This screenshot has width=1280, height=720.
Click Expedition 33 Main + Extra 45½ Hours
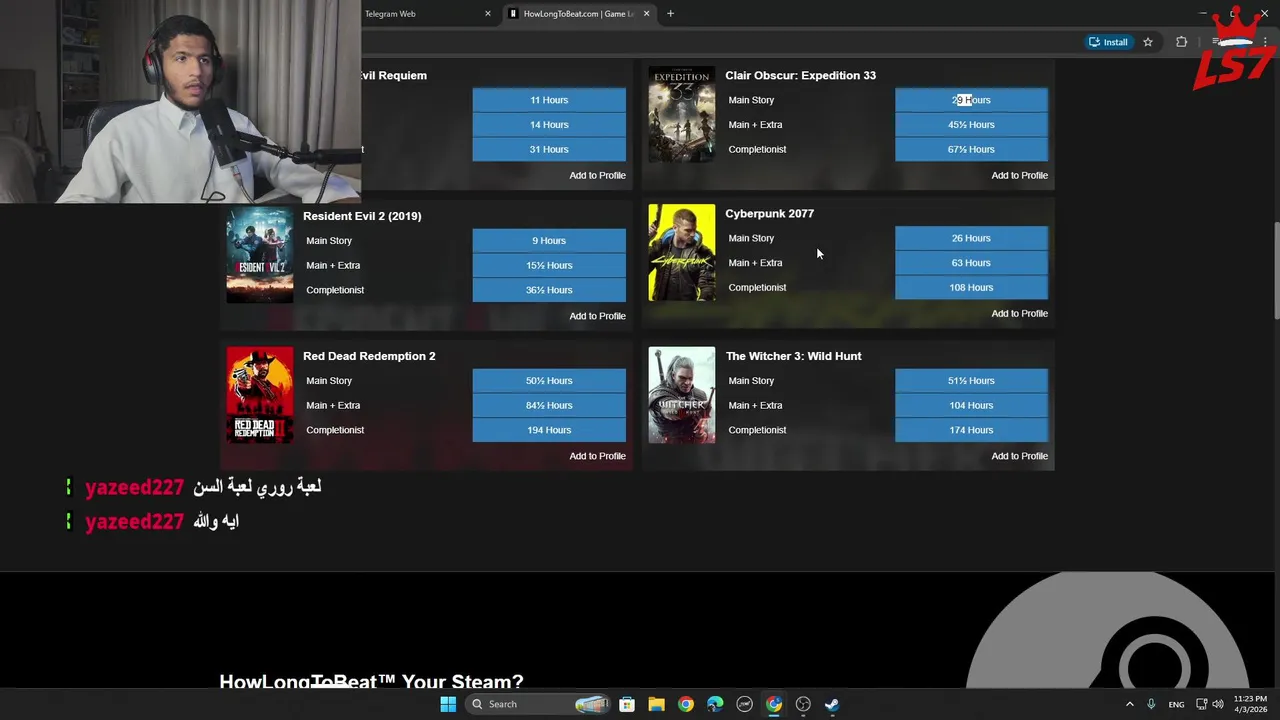tap(971, 125)
